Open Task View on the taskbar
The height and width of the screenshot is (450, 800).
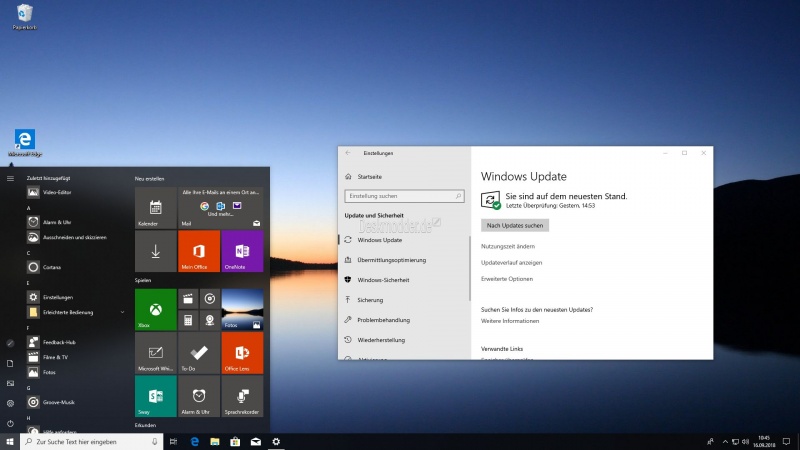tap(173, 442)
